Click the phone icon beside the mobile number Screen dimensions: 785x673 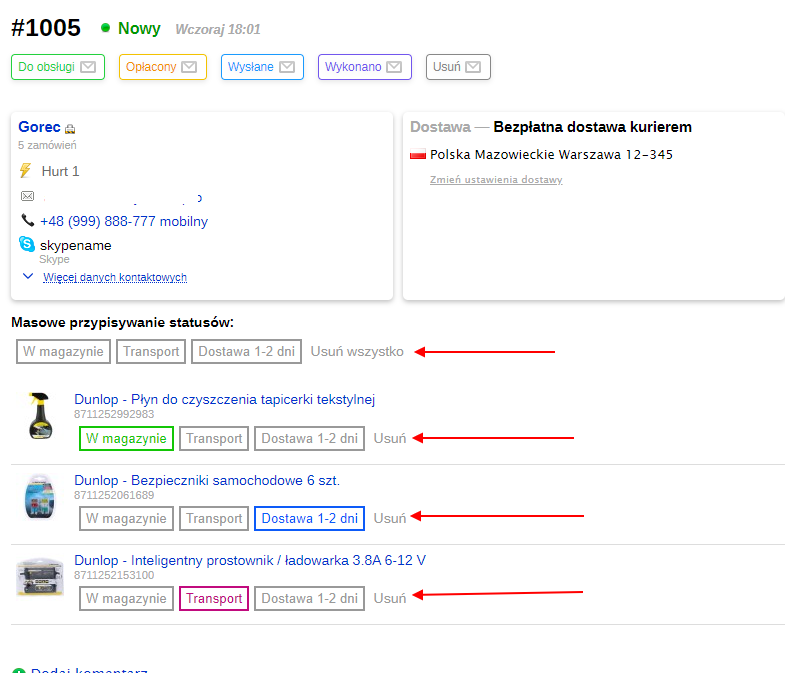pyautogui.click(x=27, y=220)
